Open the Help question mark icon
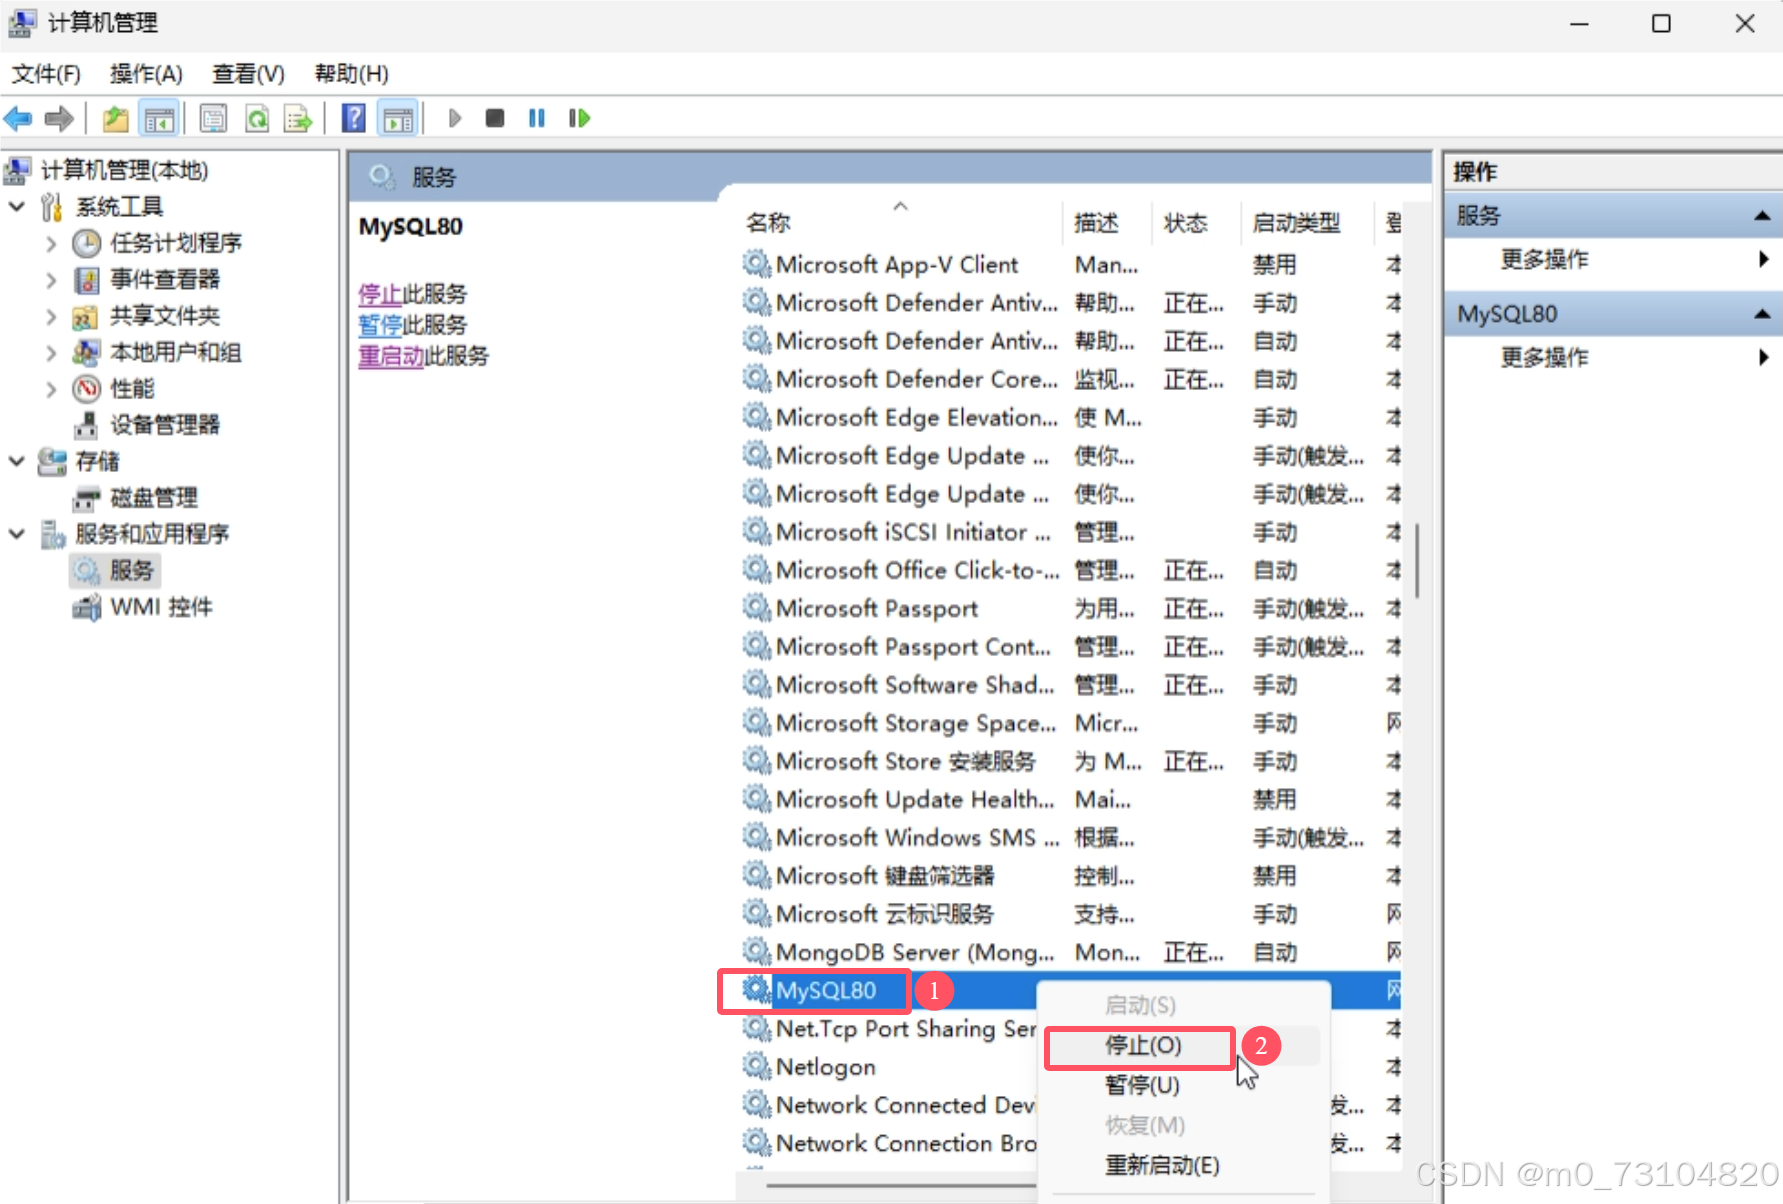The width and height of the screenshot is (1783, 1204). click(x=354, y=119)
